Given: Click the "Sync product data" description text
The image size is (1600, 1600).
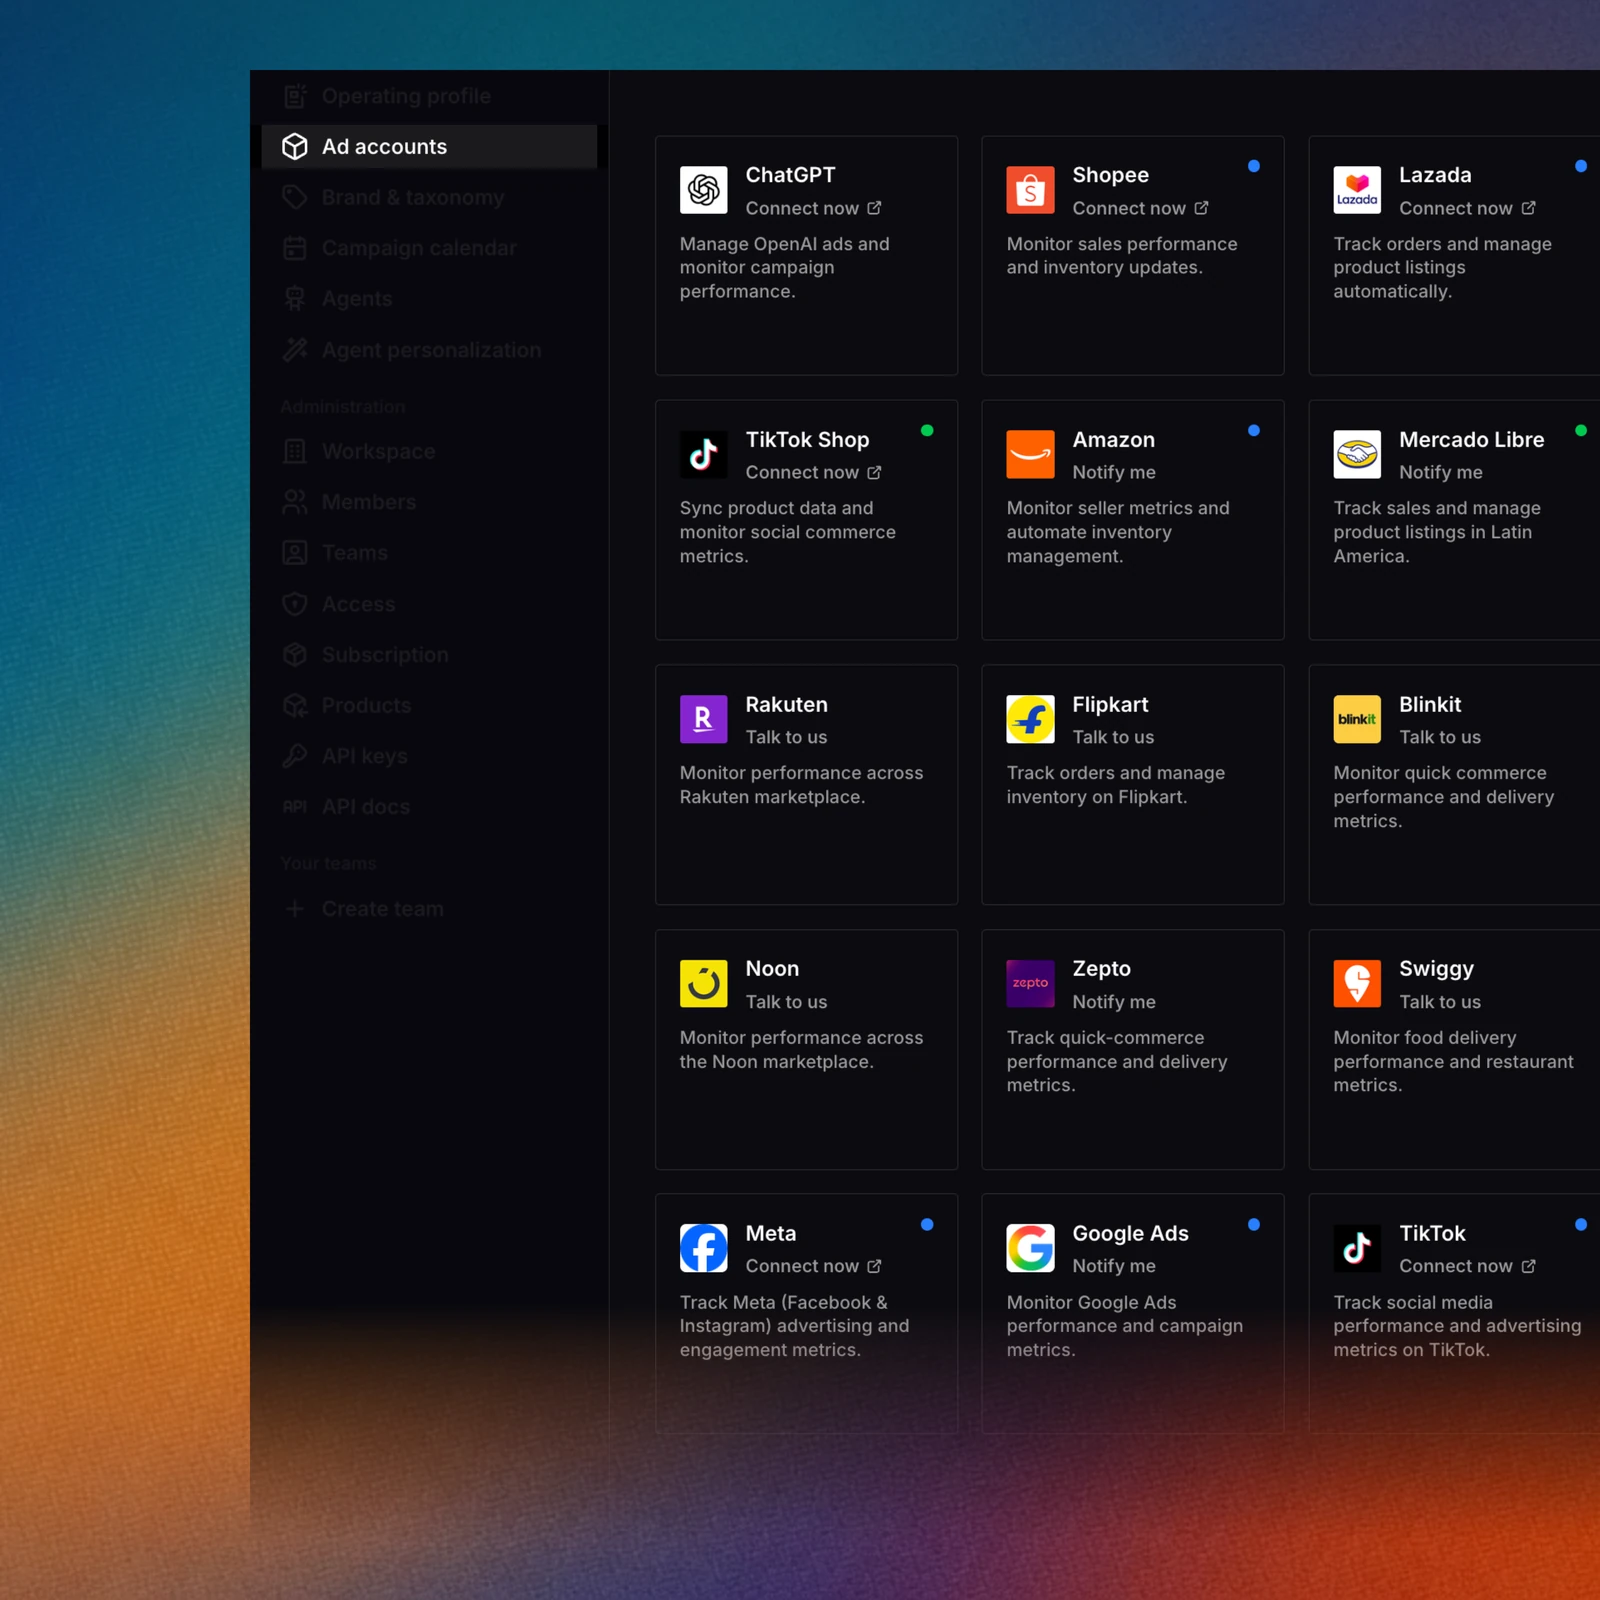Looking at the screenshot, I should (x=788, y=532).
